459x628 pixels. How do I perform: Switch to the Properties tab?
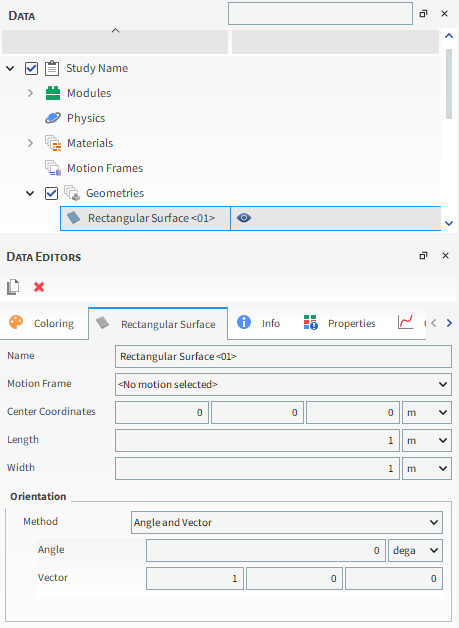tap(340, 323)
